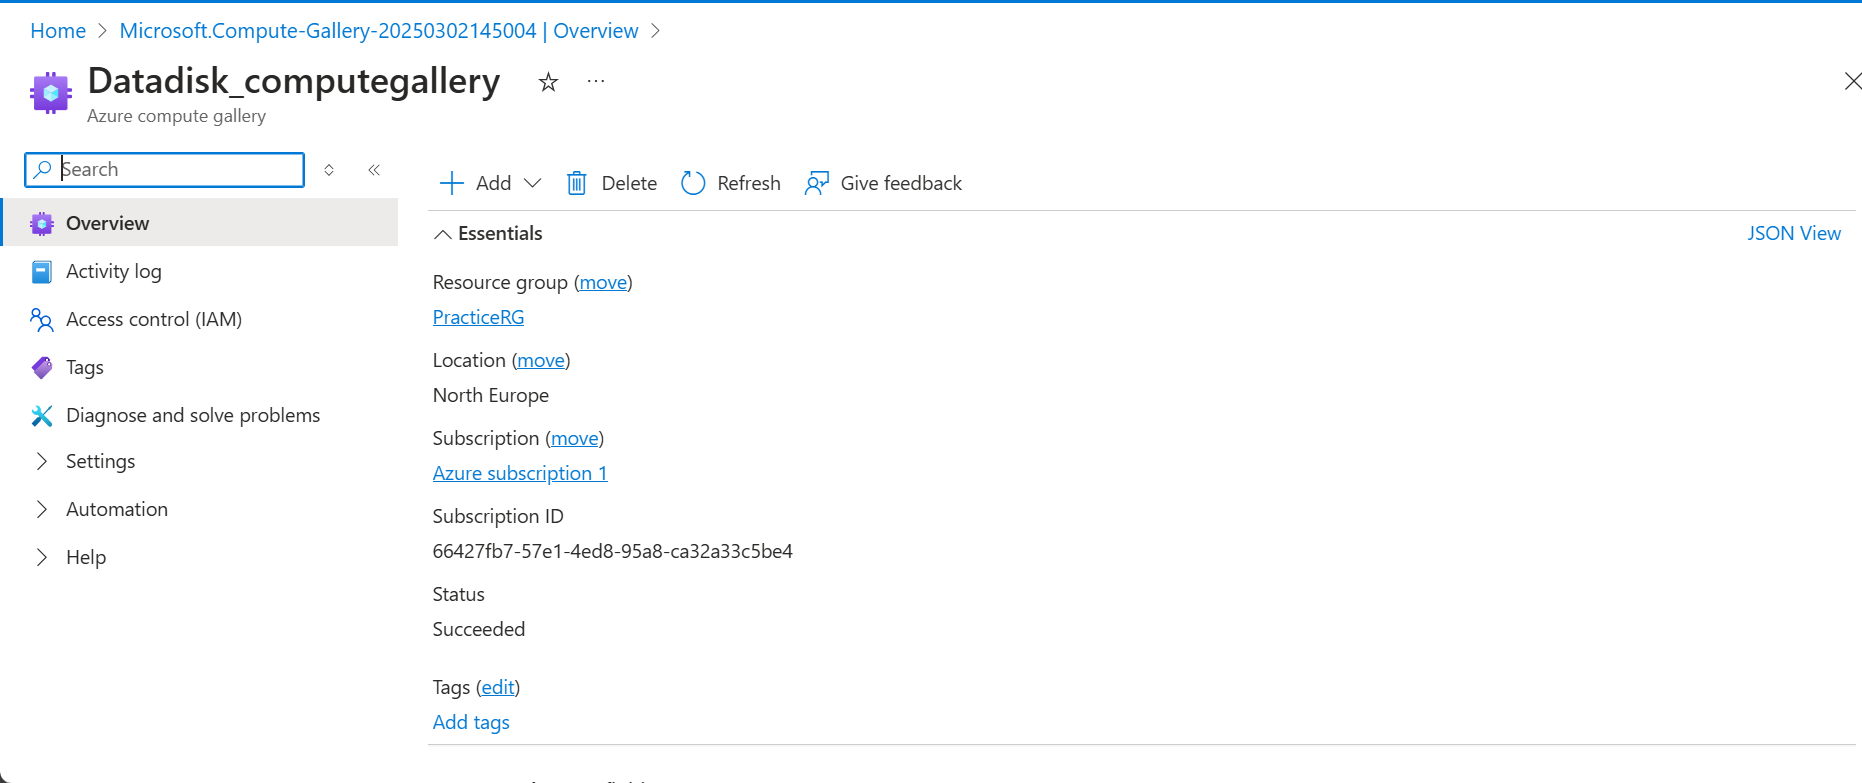This screenshot has height=783, width=1862.
Task: Click the North Europe location value
Action: pyautogui.click(x=491, y=395)
